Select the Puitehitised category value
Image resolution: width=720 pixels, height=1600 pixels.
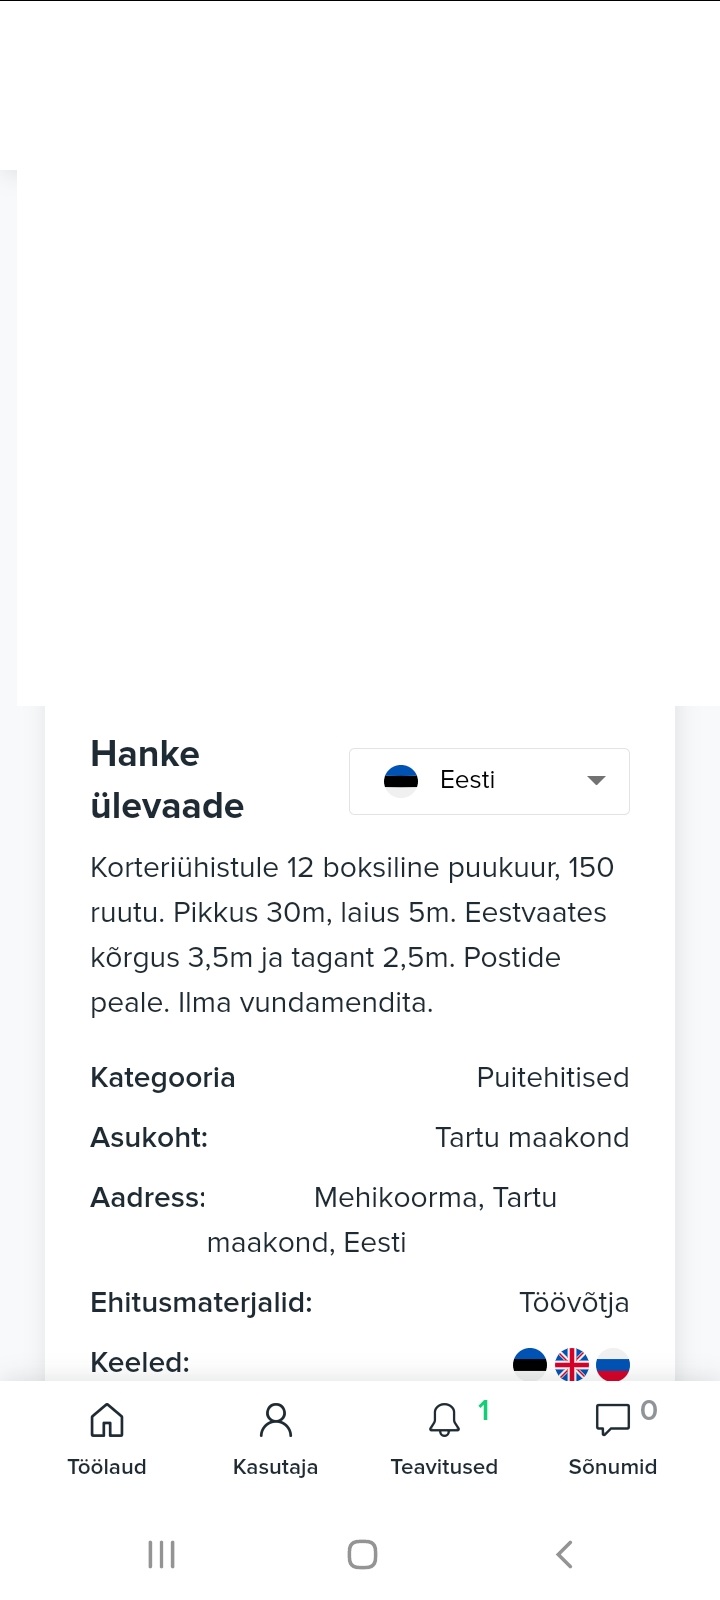(553, 1077)
